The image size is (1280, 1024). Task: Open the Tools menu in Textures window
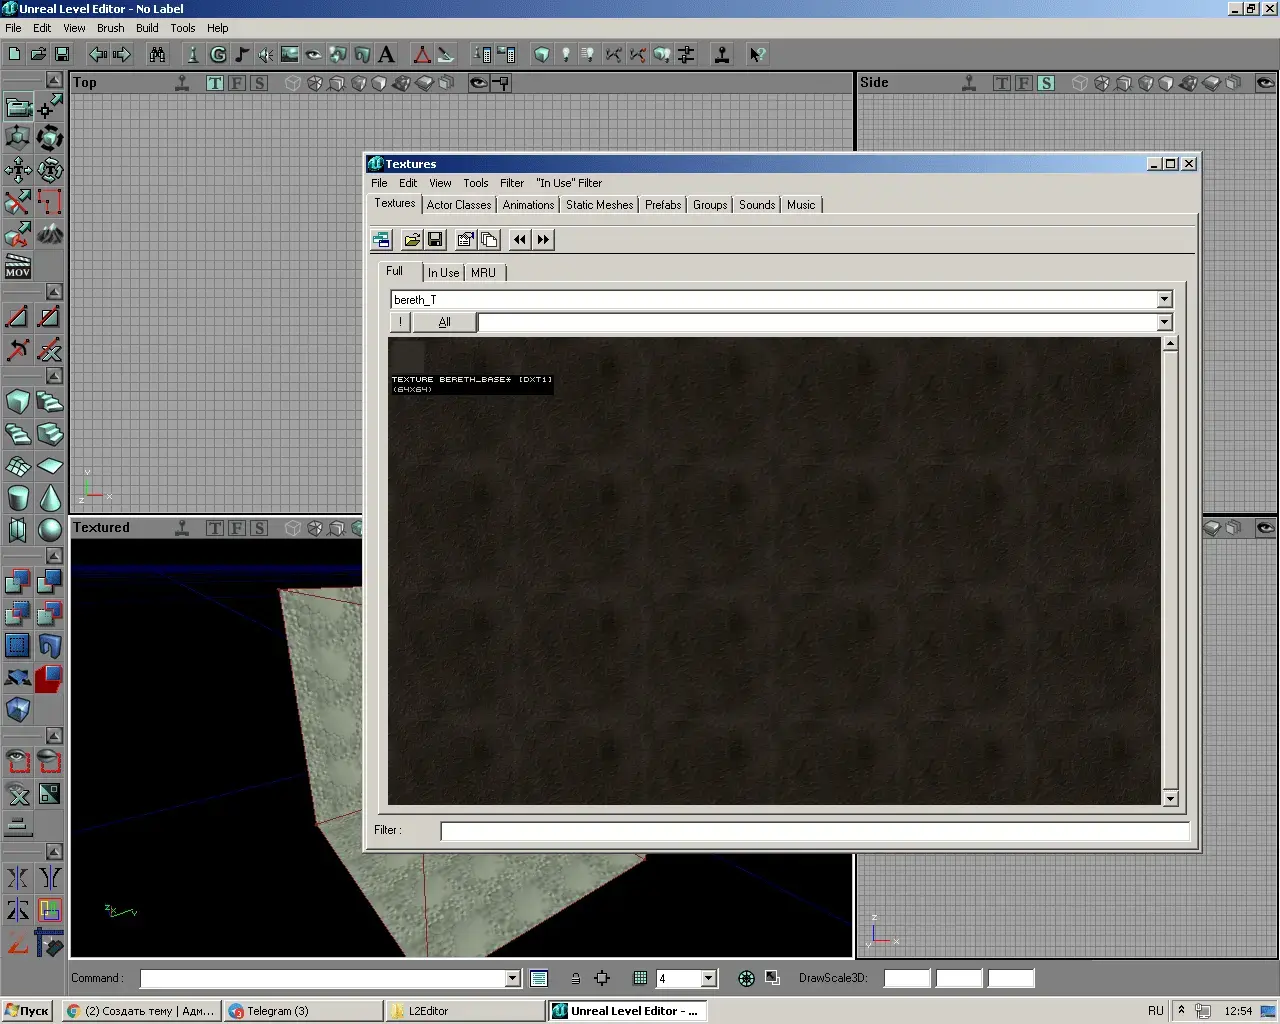click(476, 183)
